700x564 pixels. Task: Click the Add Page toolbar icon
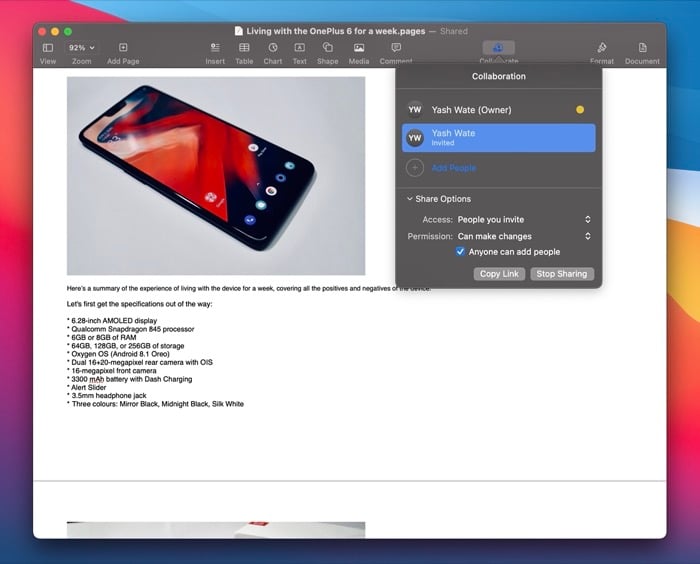click(x=123, y=48)
